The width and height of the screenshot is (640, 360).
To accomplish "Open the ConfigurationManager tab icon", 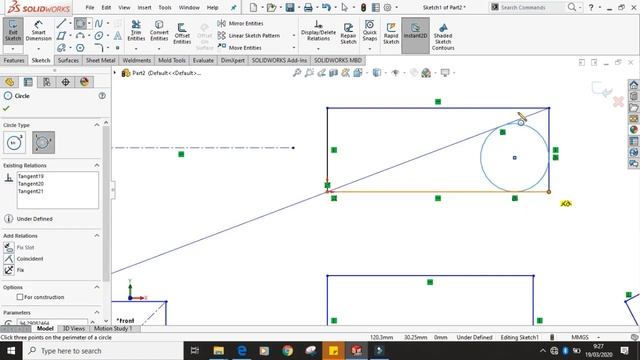I will (47, 82).
